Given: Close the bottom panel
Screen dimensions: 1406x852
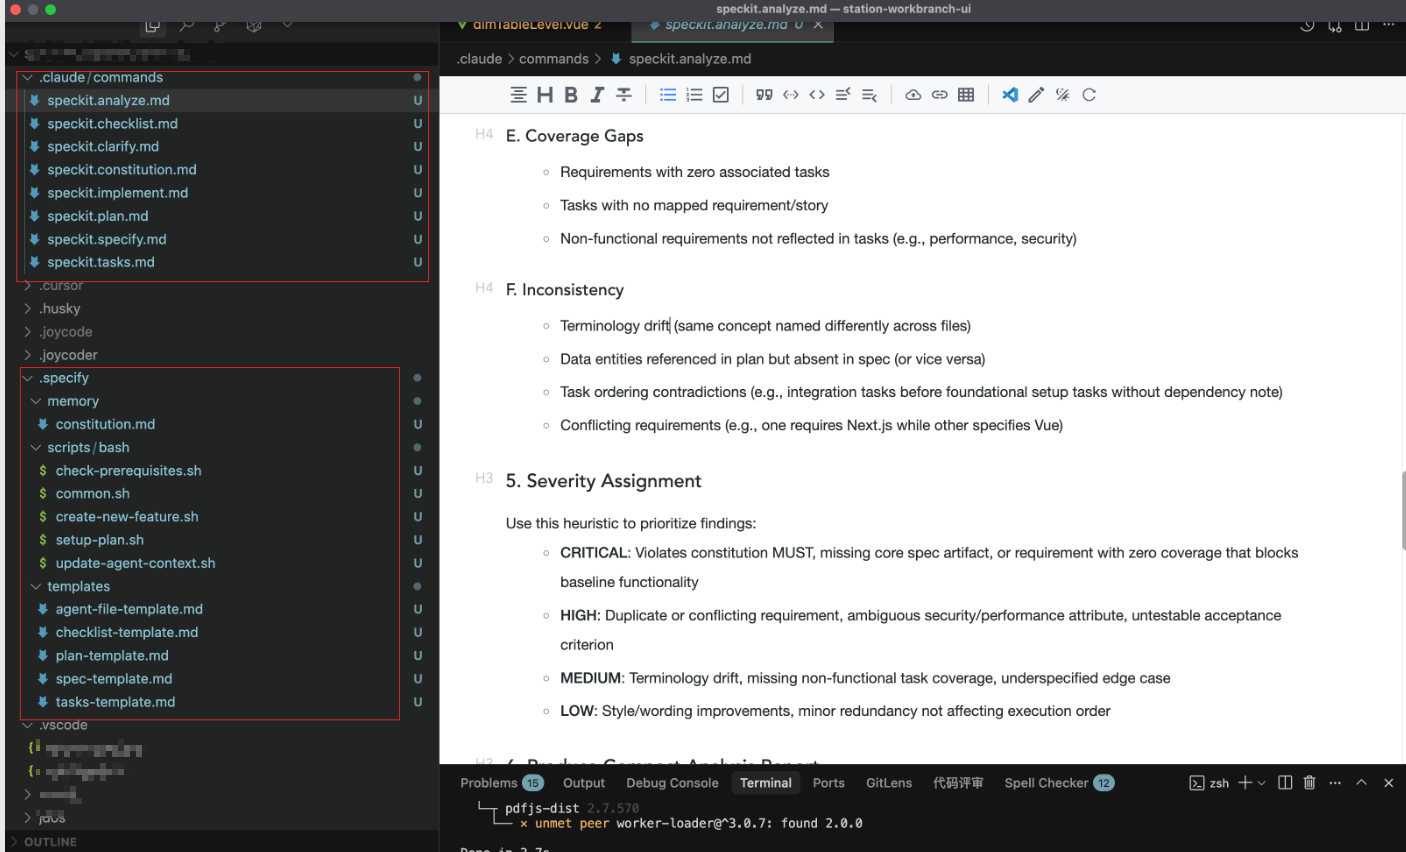Looking at the screenshot, I should pyautogui.click(x=1388, y=783).
